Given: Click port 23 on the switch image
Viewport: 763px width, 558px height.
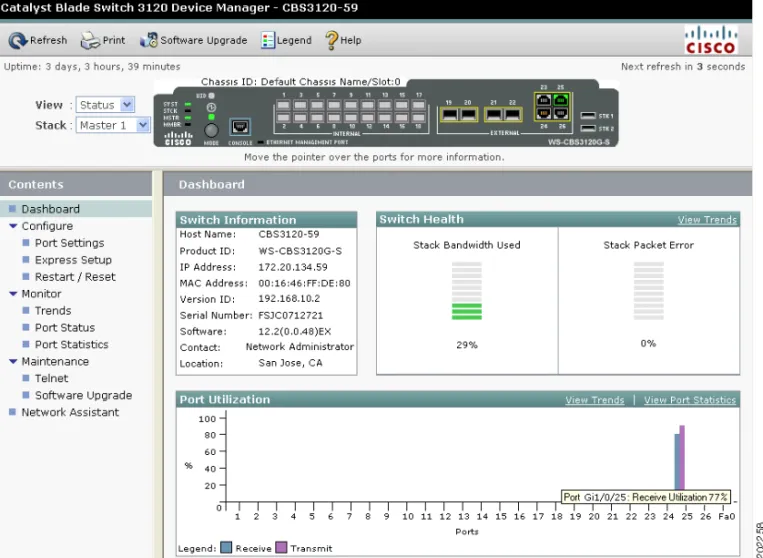Looking at the screenshot, I should (544, 100).
